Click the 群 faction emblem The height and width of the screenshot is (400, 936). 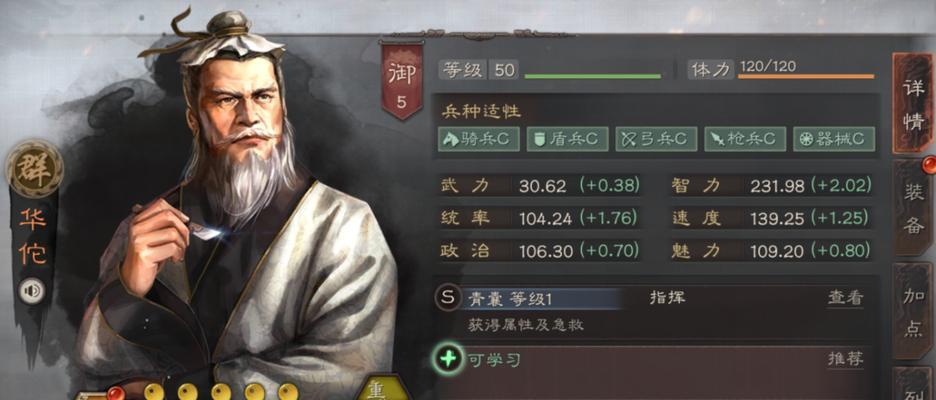(x=34, y=170)
